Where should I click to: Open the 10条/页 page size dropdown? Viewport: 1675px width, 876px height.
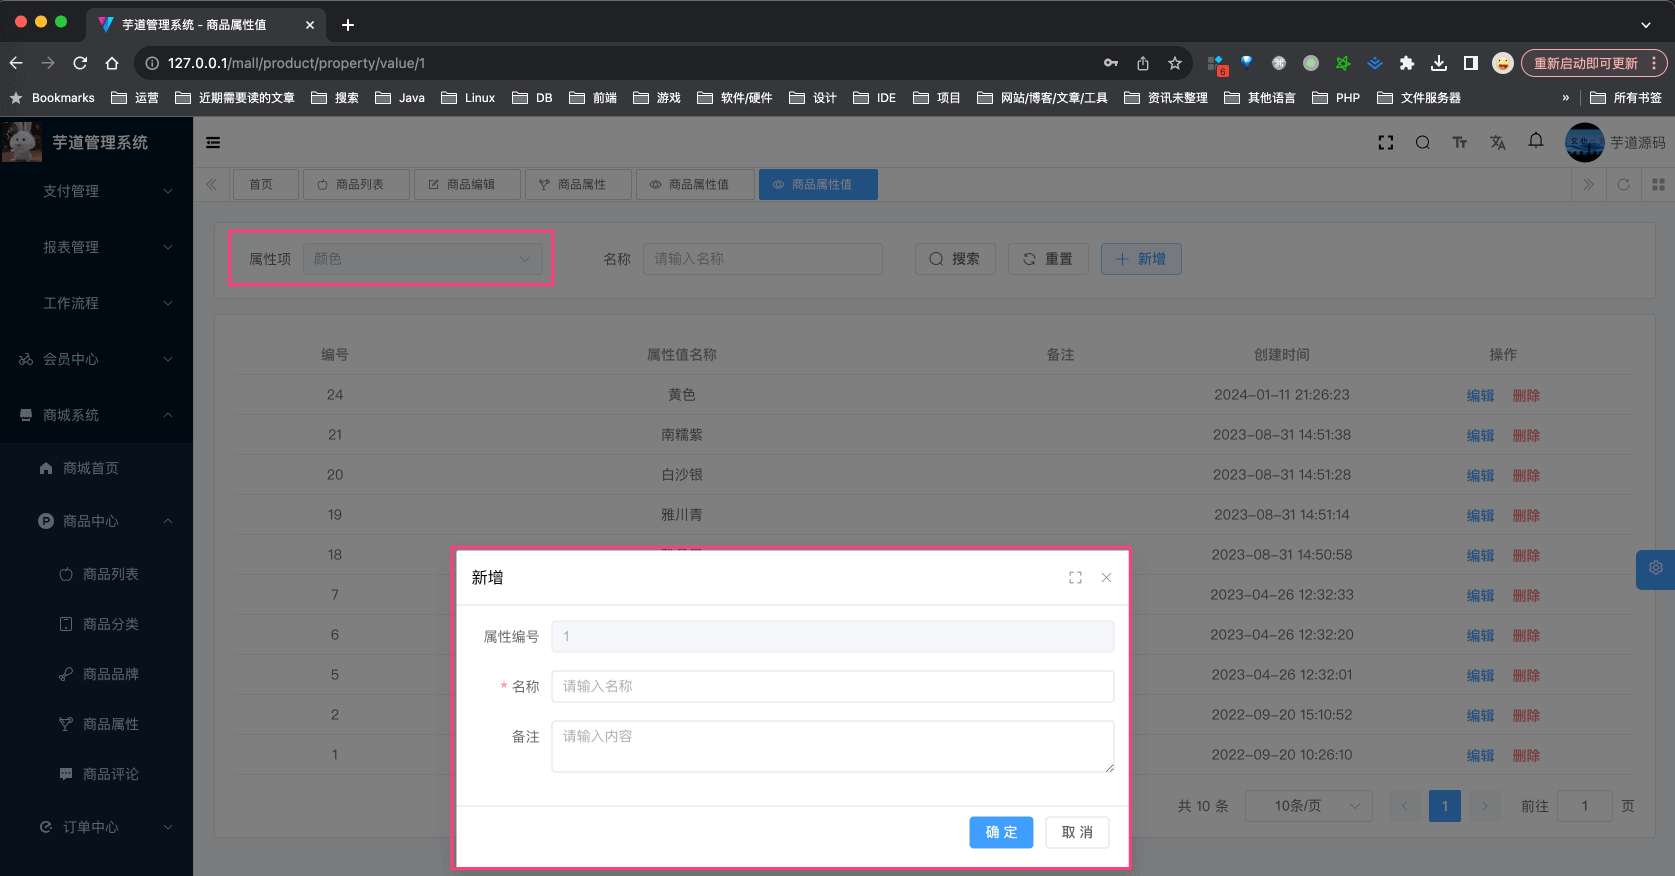1308,806
